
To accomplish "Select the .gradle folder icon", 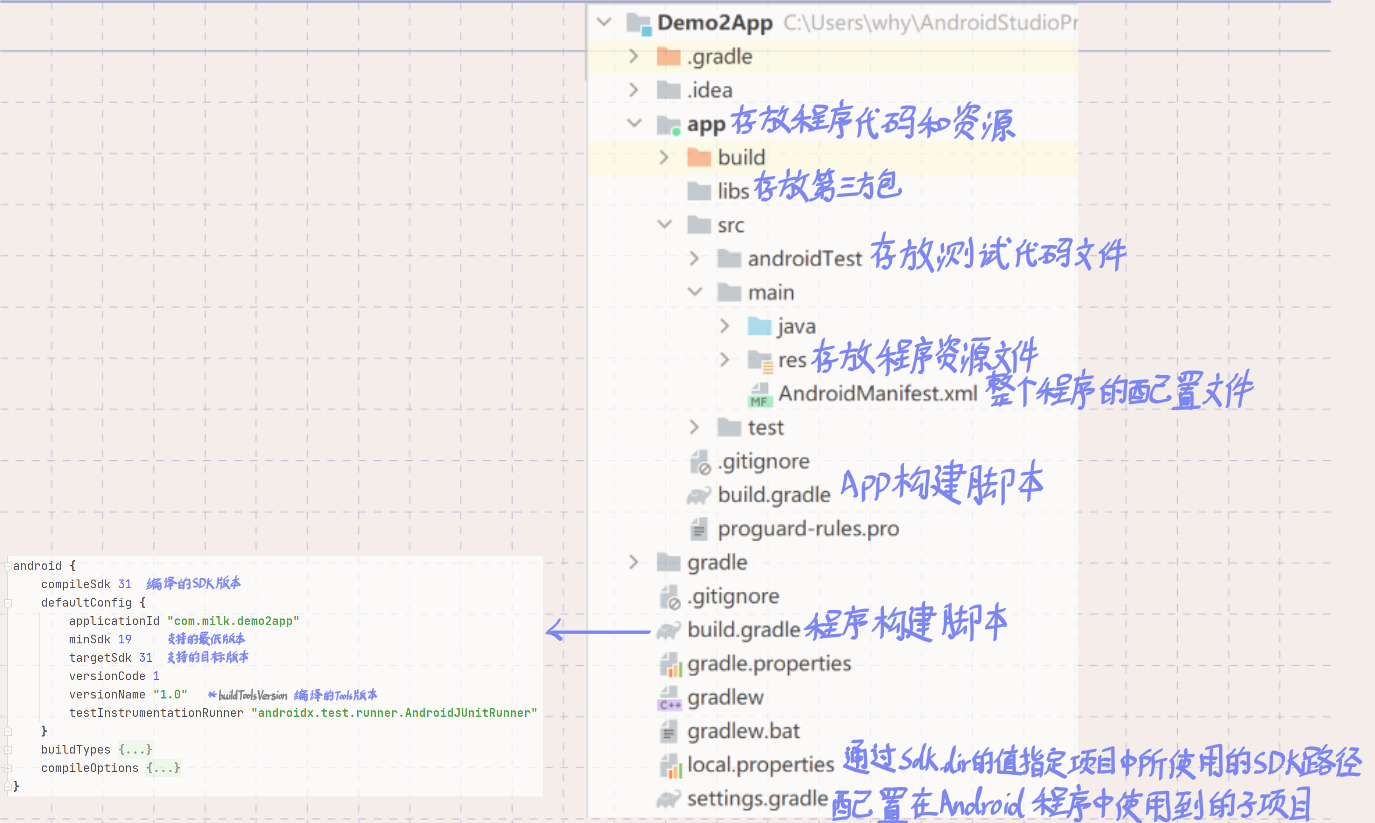I will (x=668, y=57).
